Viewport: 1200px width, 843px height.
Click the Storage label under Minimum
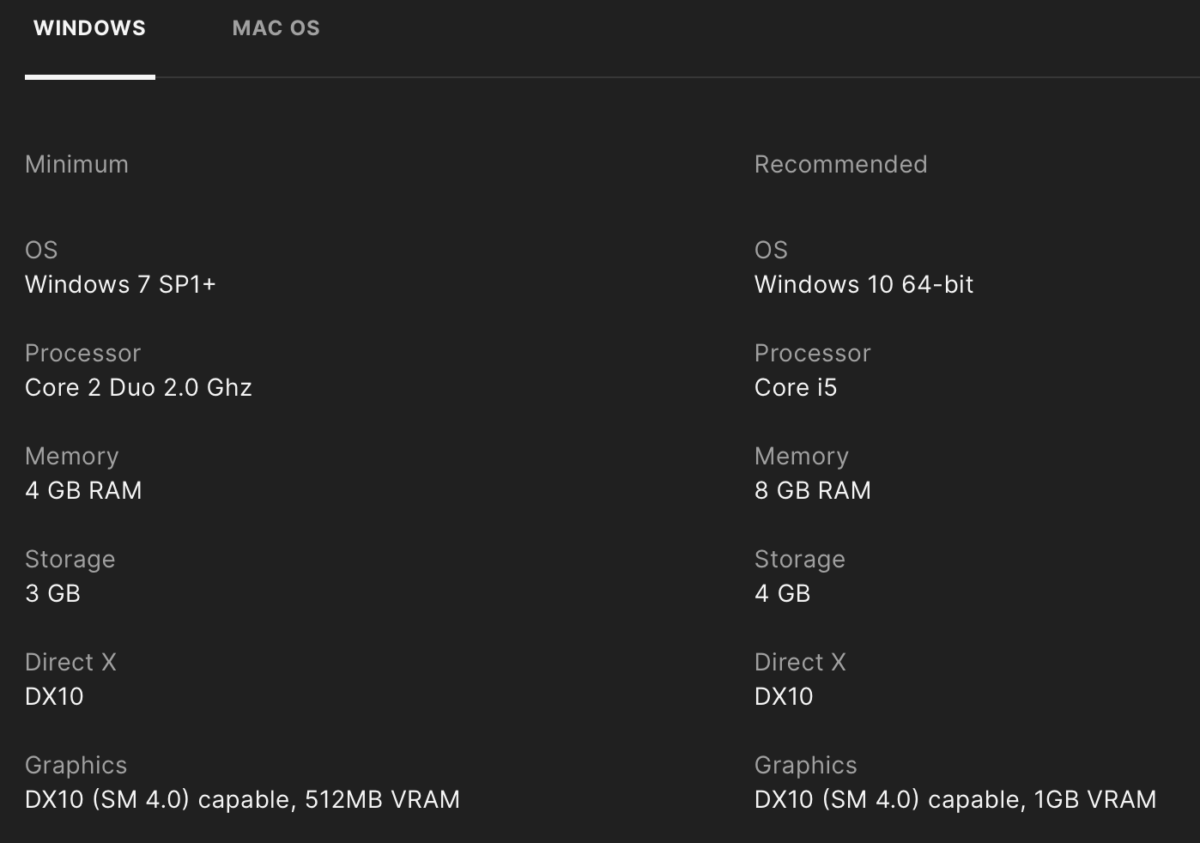(x=70, y=559)
